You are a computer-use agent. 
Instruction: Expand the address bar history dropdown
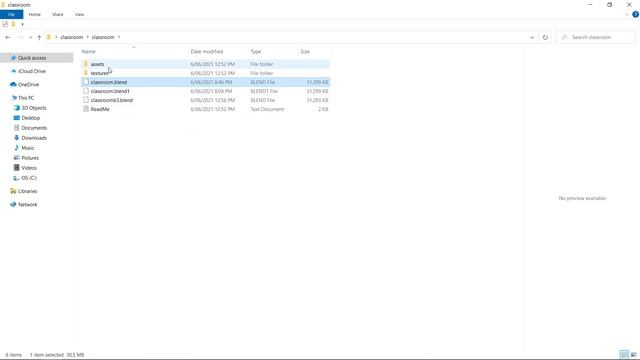[x=532, y=37]
